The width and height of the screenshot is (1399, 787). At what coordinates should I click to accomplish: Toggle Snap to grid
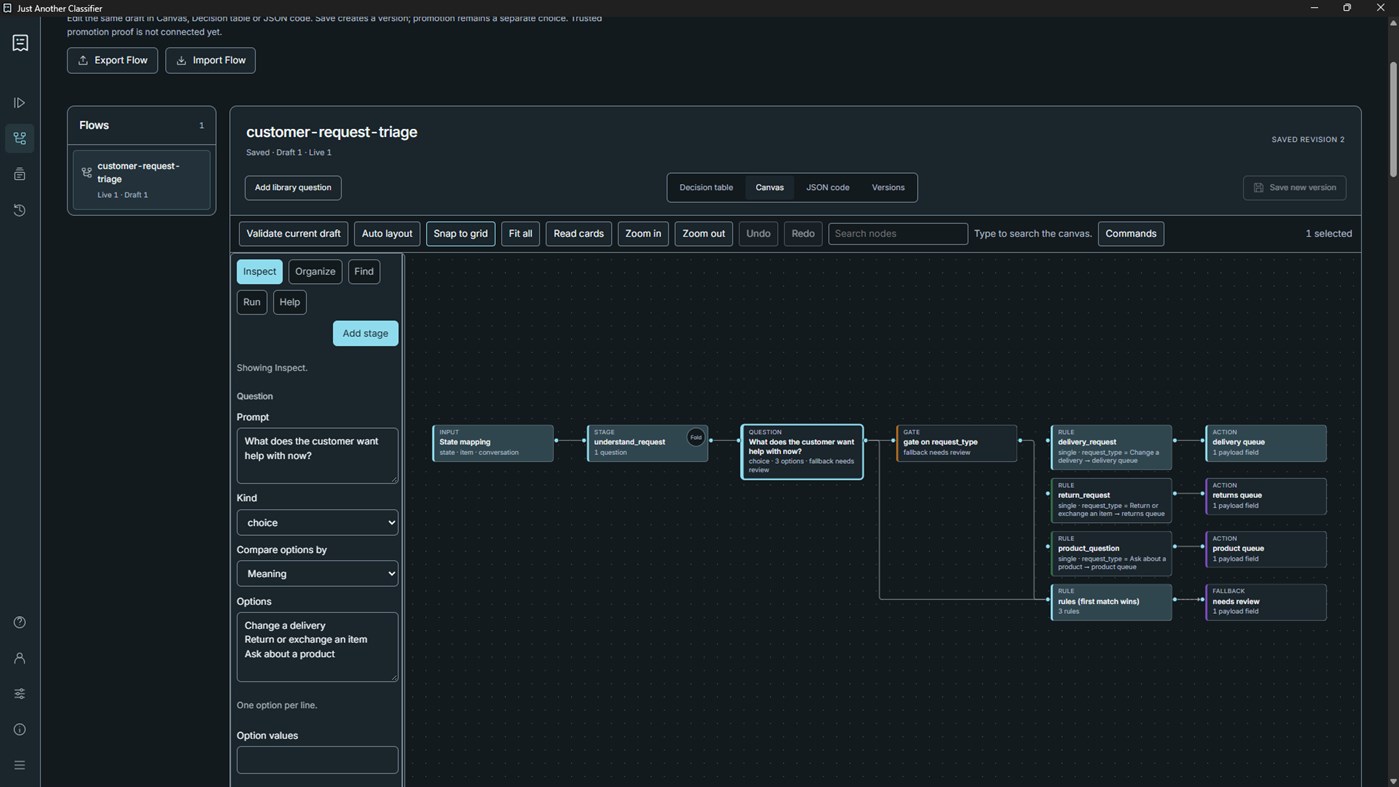[x=460, y=234]
